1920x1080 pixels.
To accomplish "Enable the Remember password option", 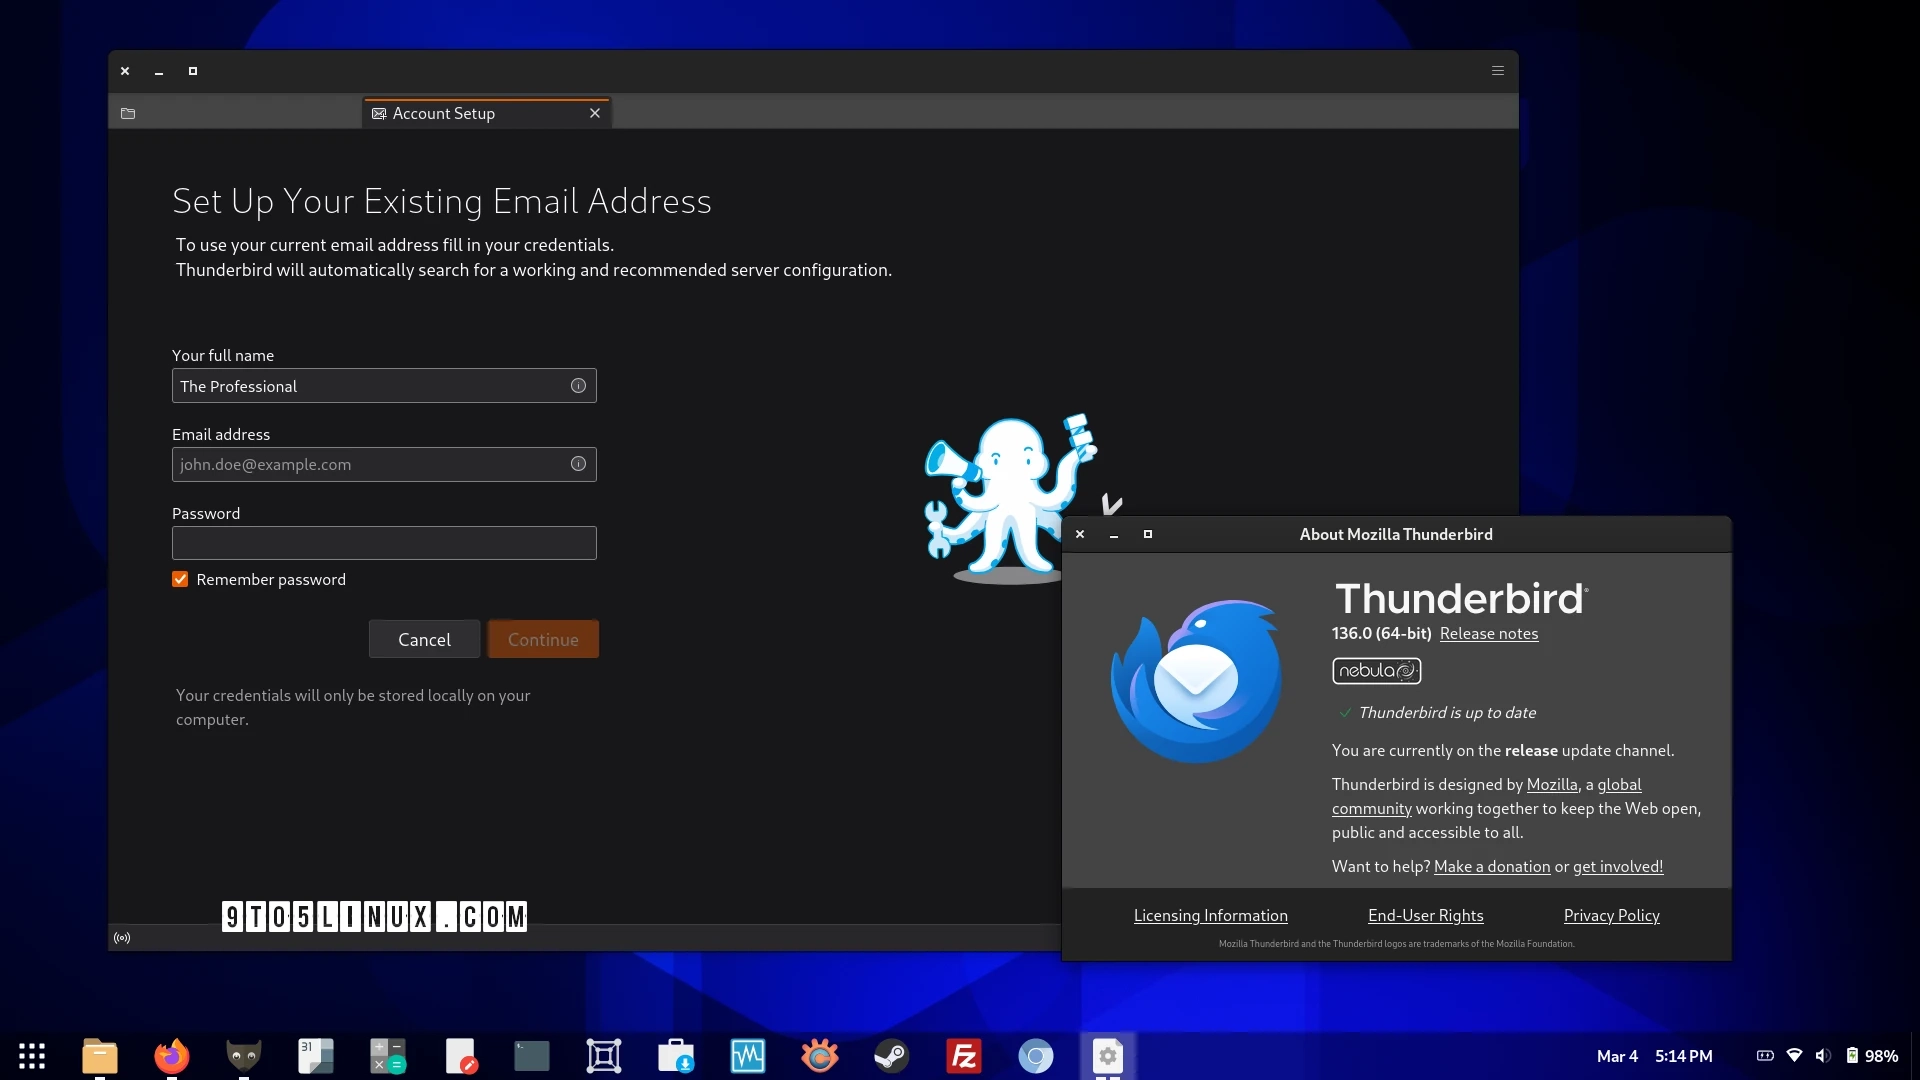I will (181, 580).
